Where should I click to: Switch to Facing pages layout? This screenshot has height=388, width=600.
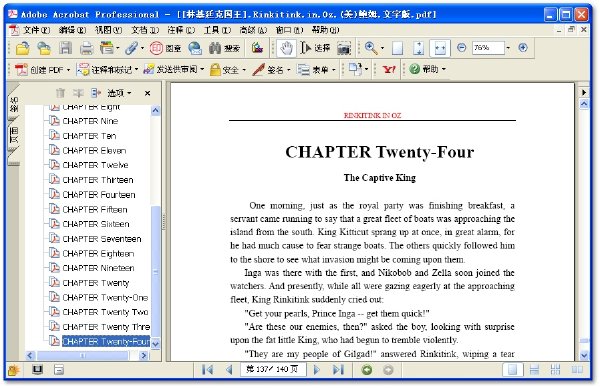click(x=577, y=370)
